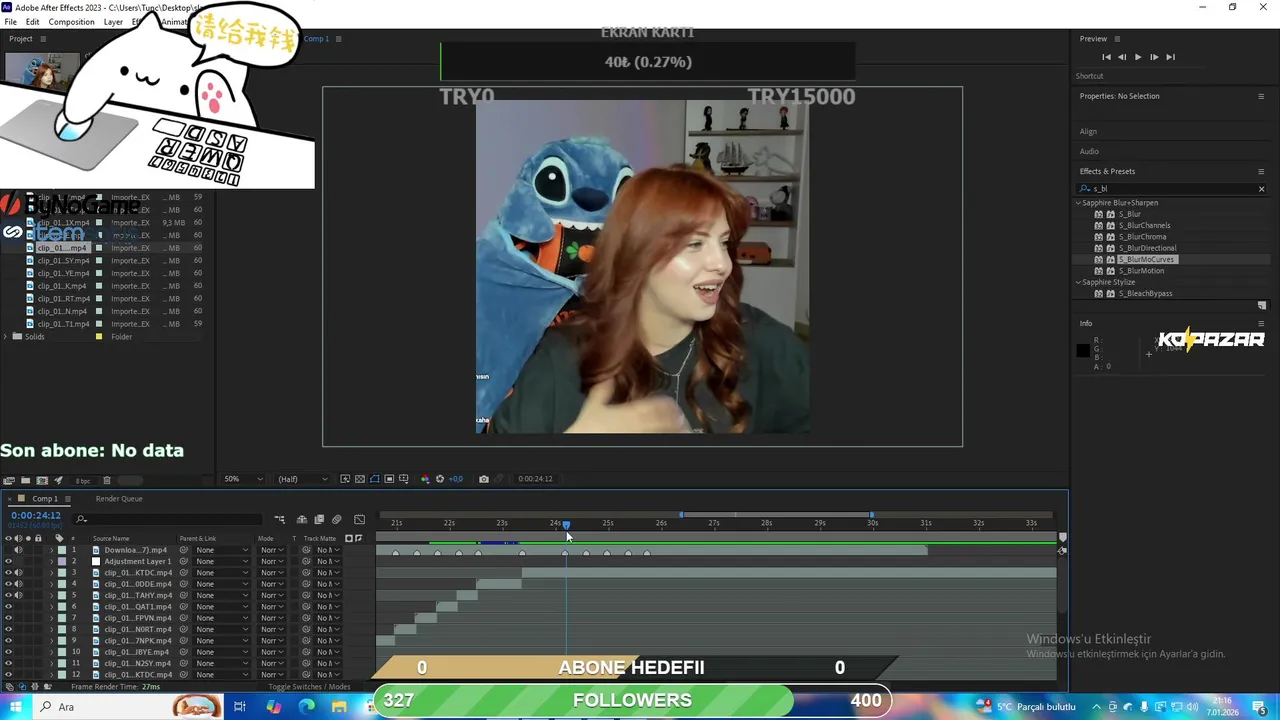The image size is (1280, 720).
Task: Open the Properties panel menu
Action: pyautogui.click(x=1261, y=96)
